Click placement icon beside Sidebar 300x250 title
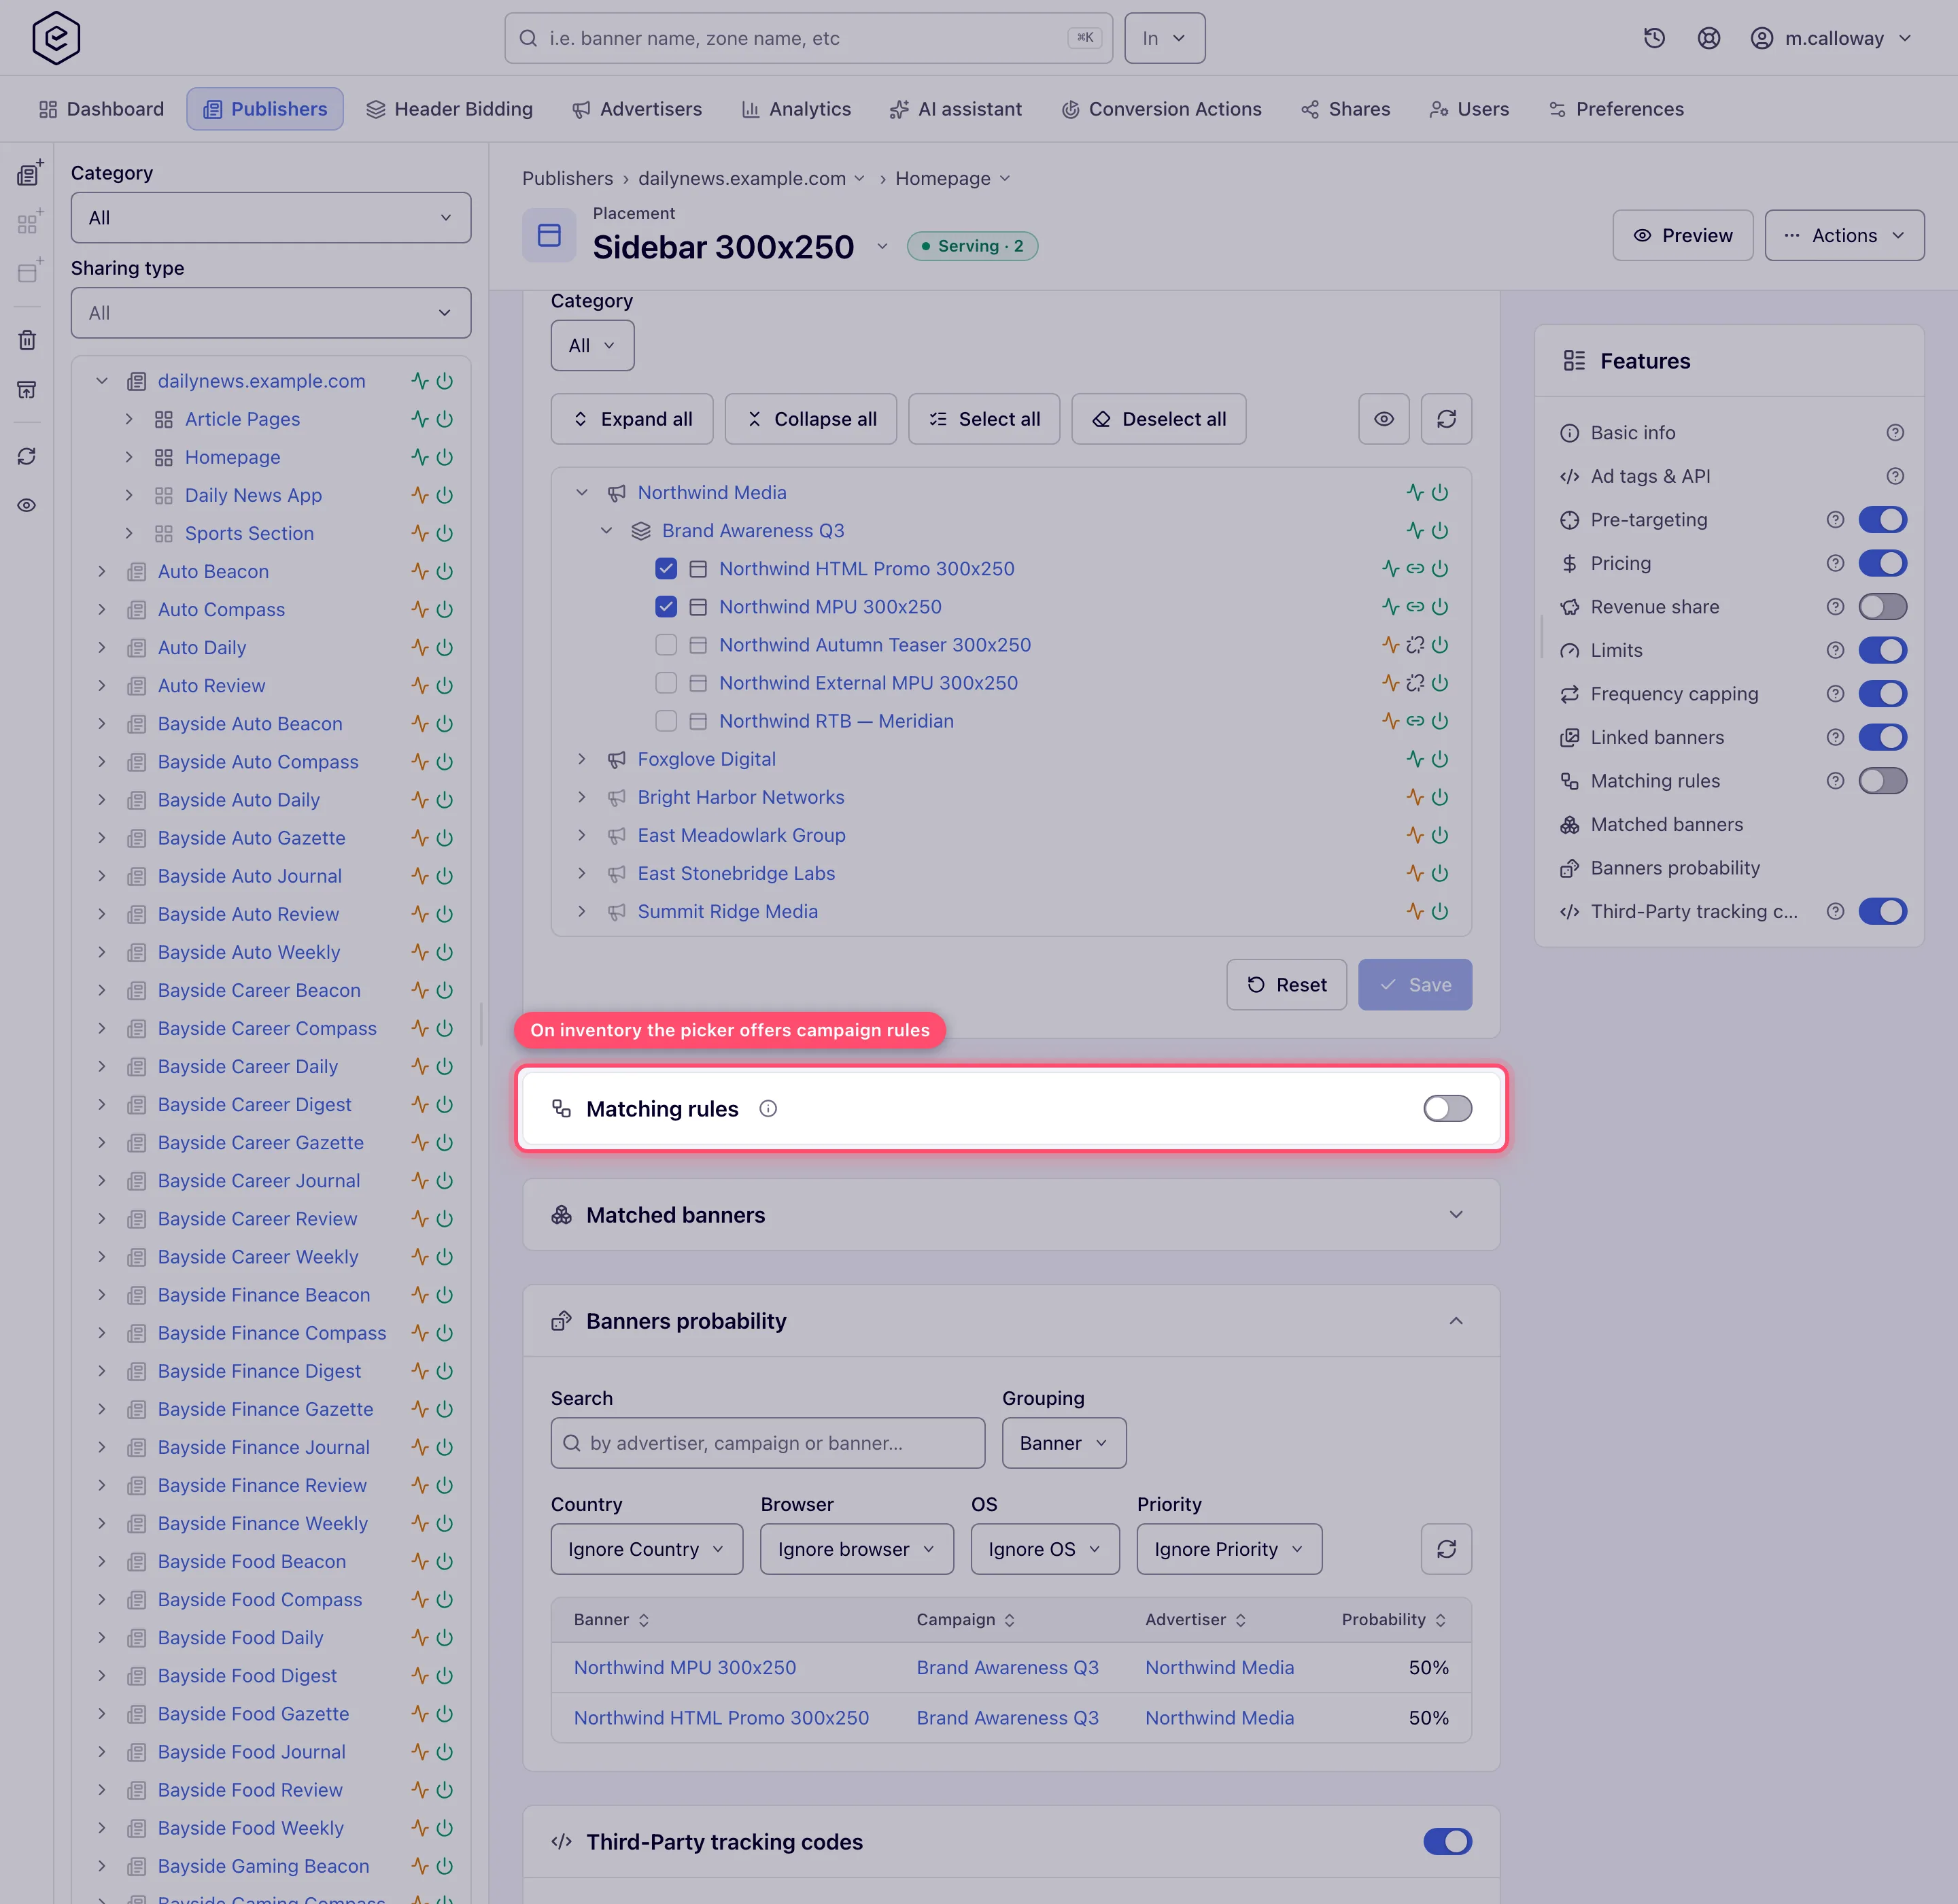This screenshot has width=1958, height=1904. [x=549, y=235]
